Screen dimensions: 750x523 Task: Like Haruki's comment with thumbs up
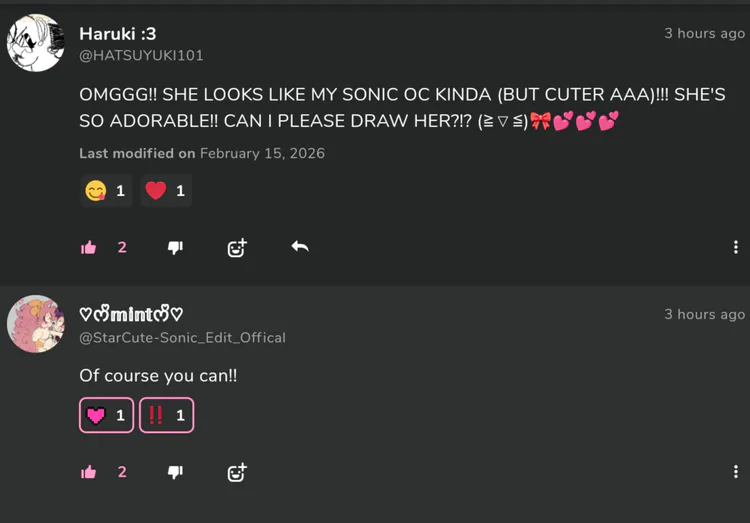(x=89, y=247)
